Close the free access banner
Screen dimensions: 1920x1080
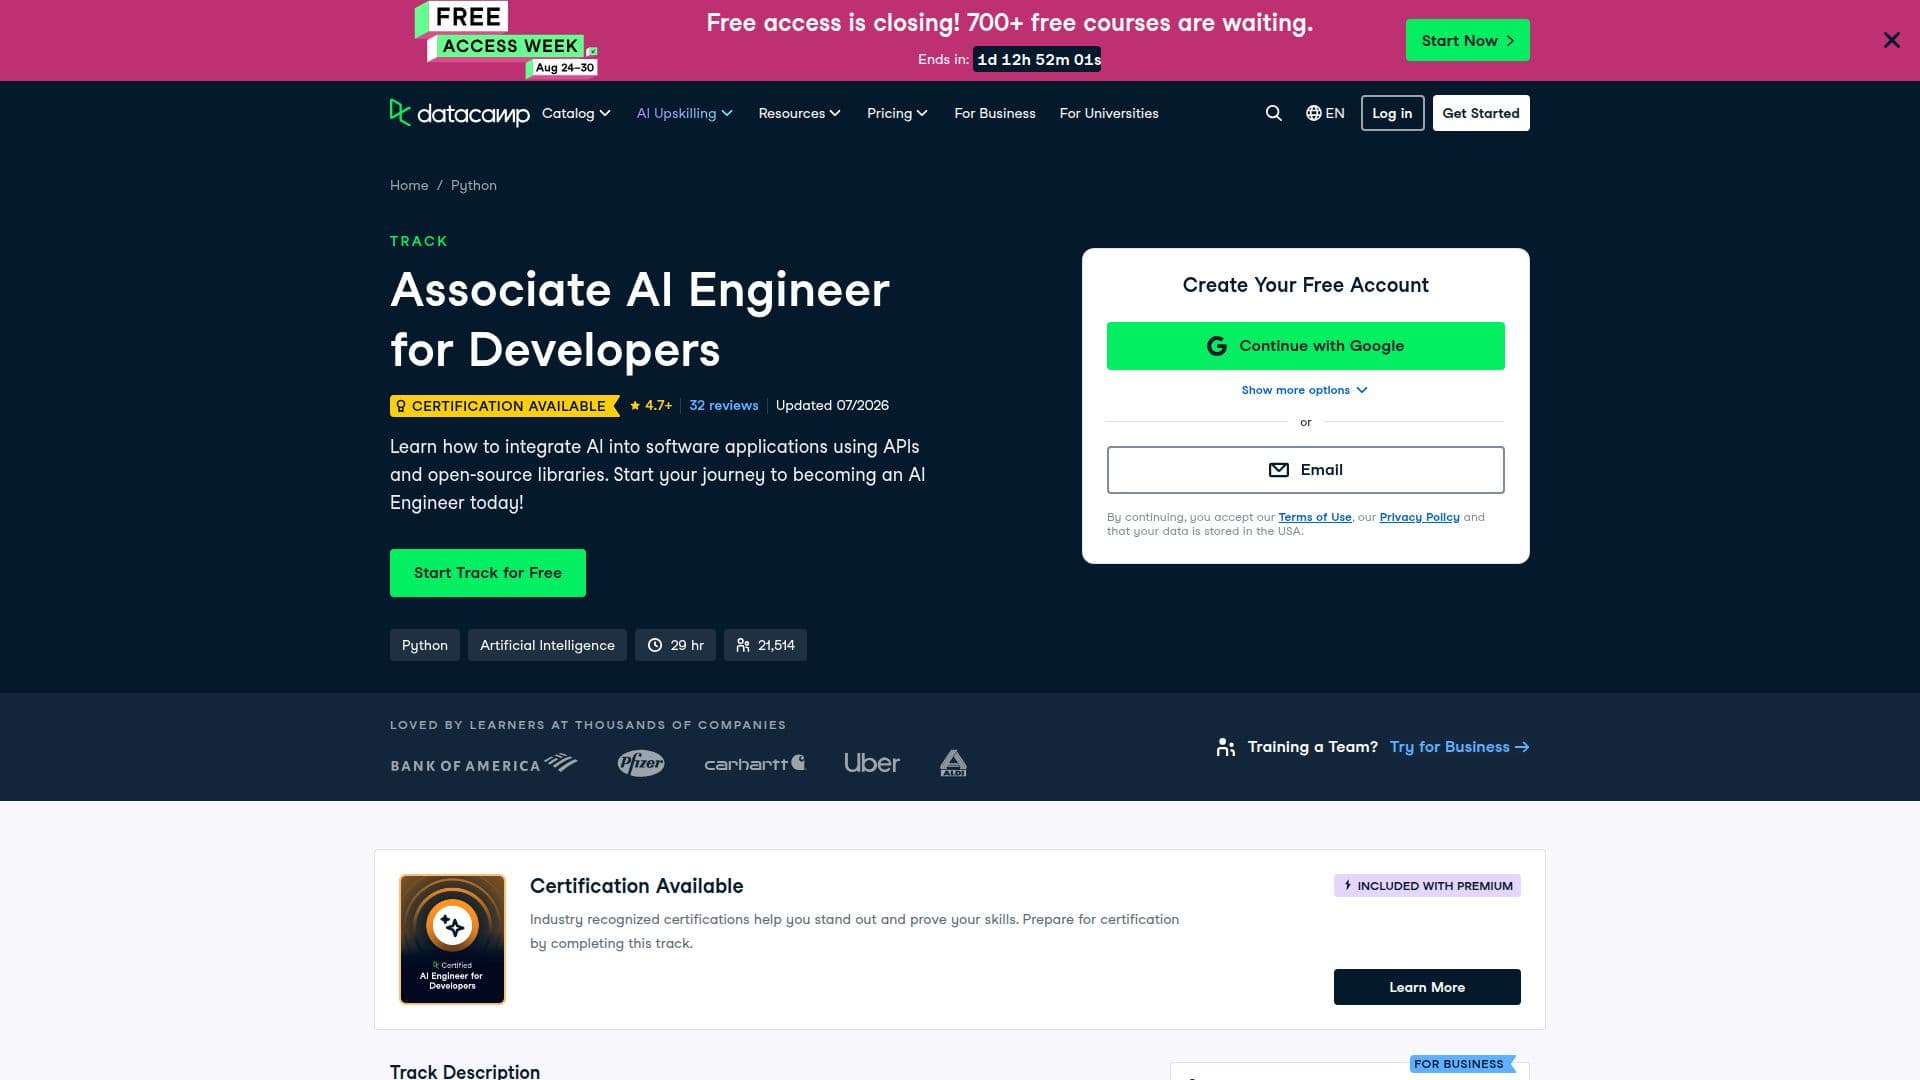click(x=1891, y=40)
